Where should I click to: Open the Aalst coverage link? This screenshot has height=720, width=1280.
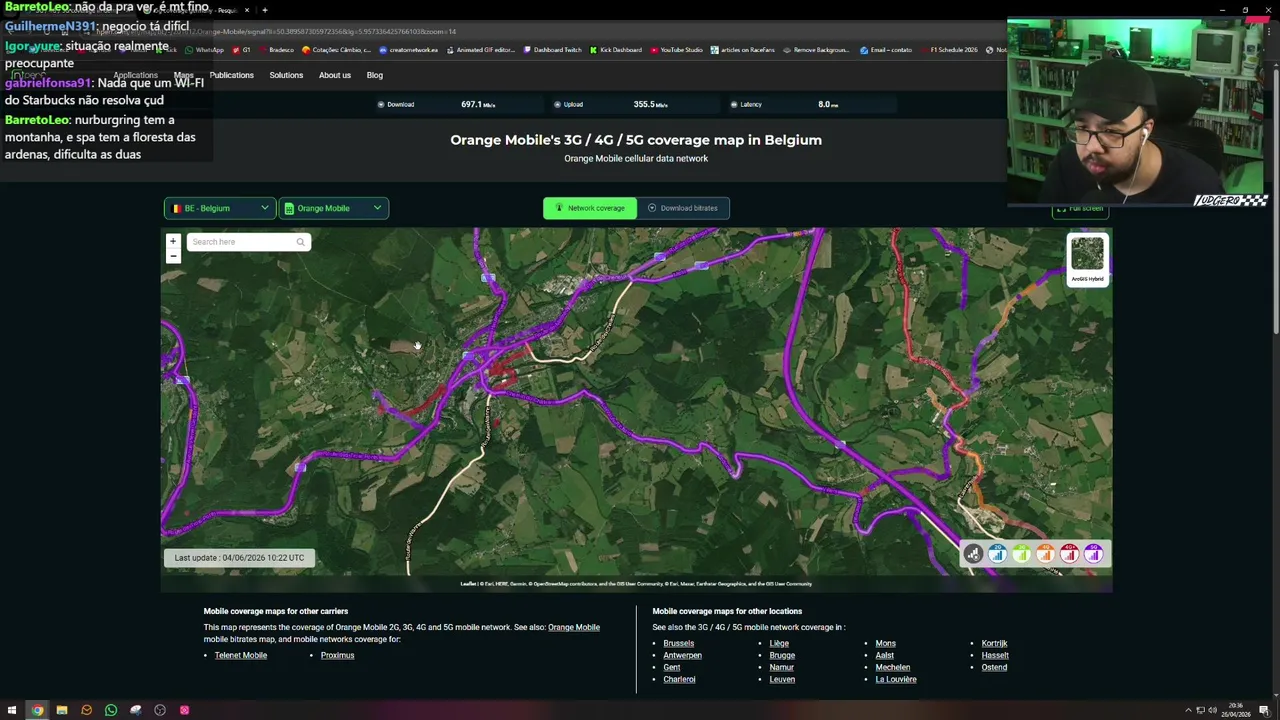[884, 655]
